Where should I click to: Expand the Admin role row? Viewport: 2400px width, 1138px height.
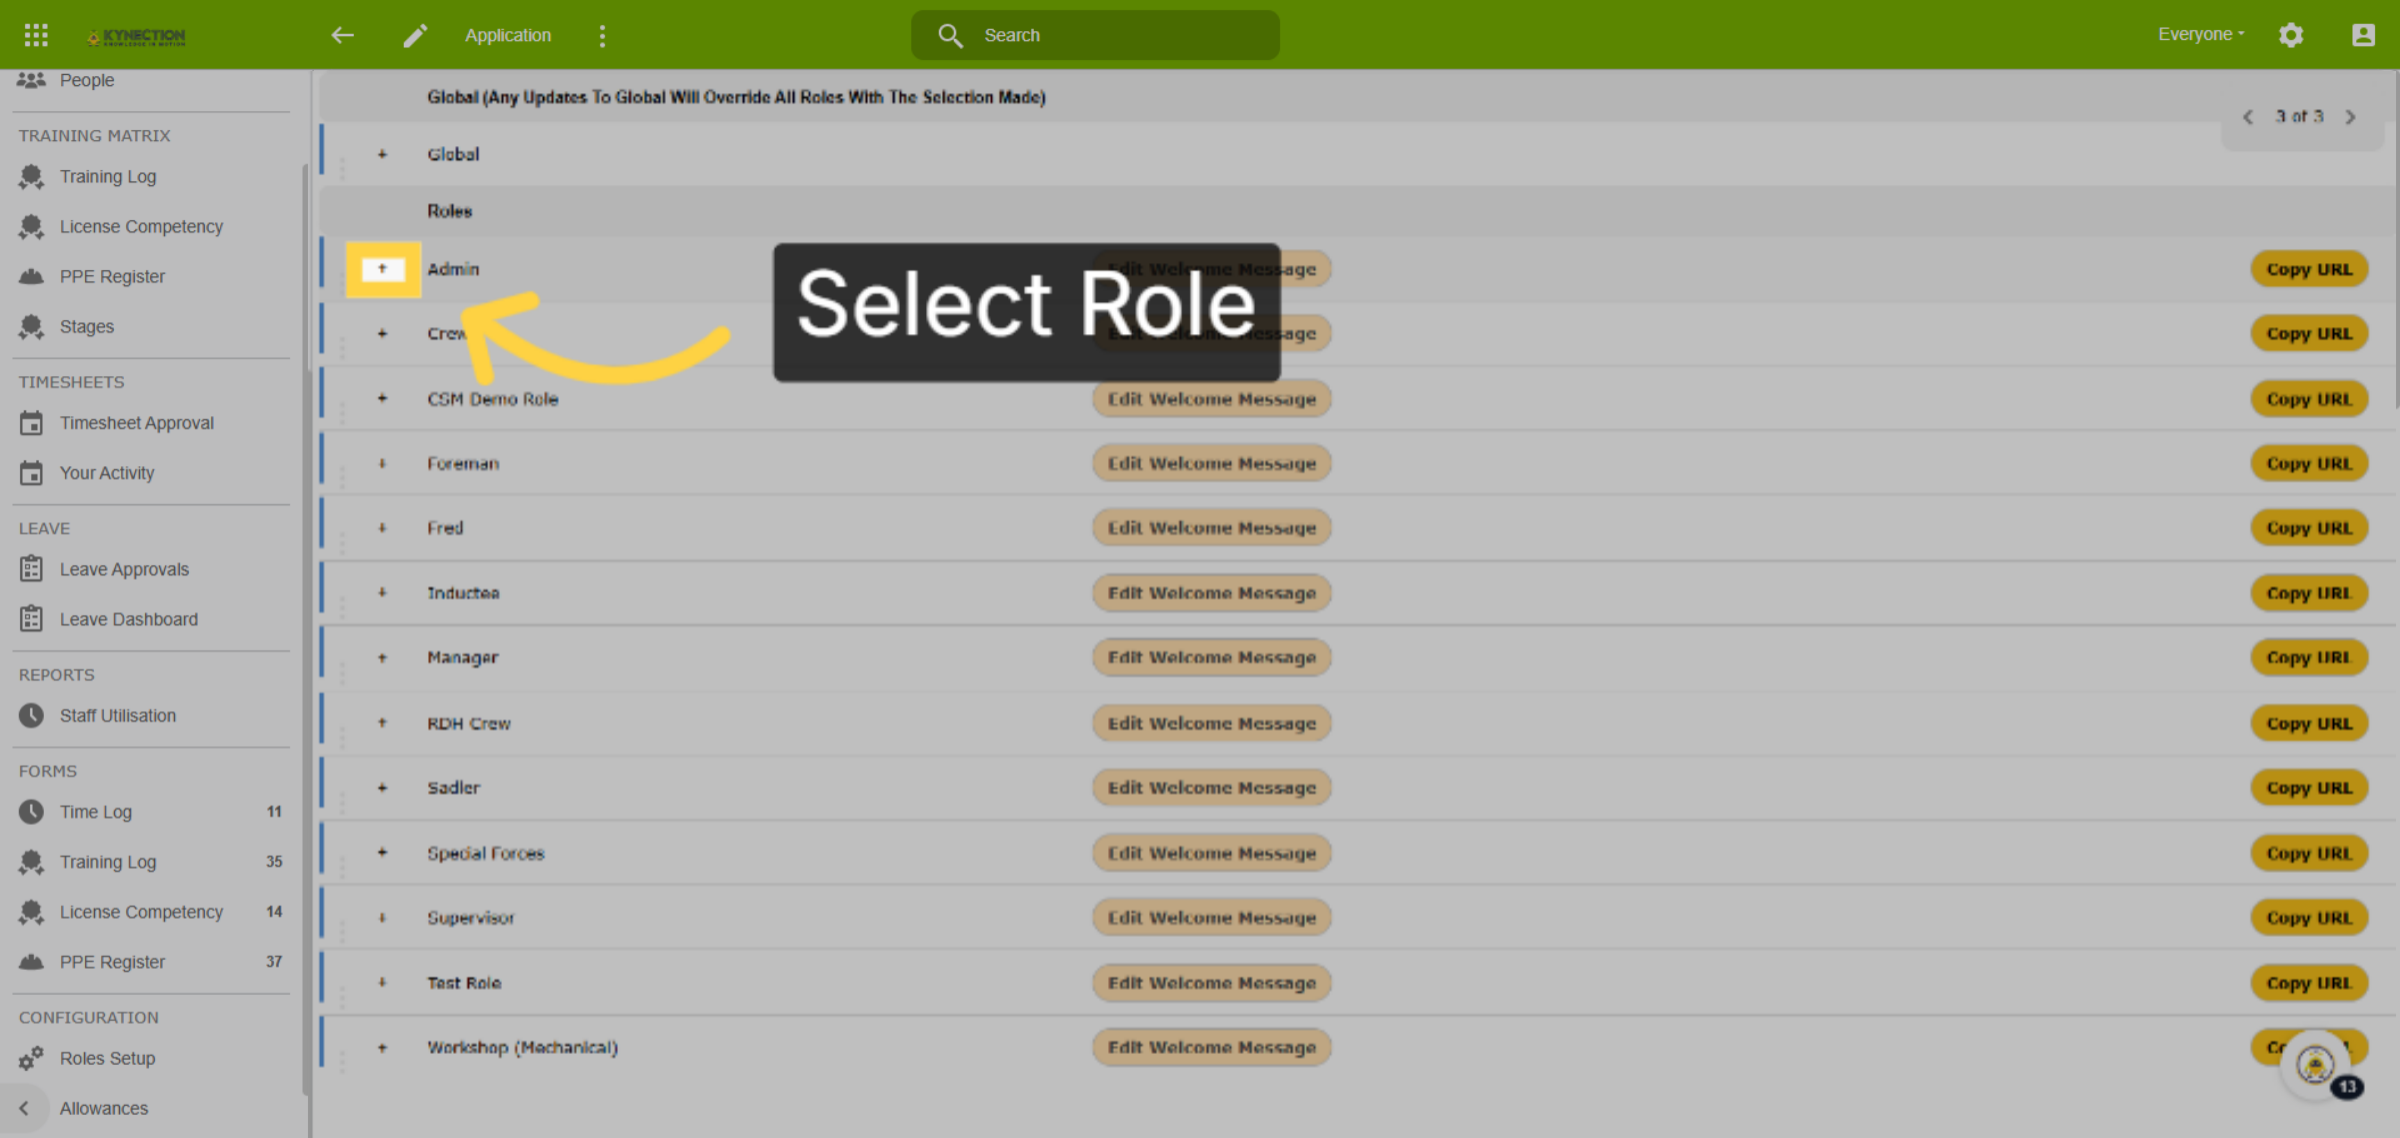click(382, 269)
